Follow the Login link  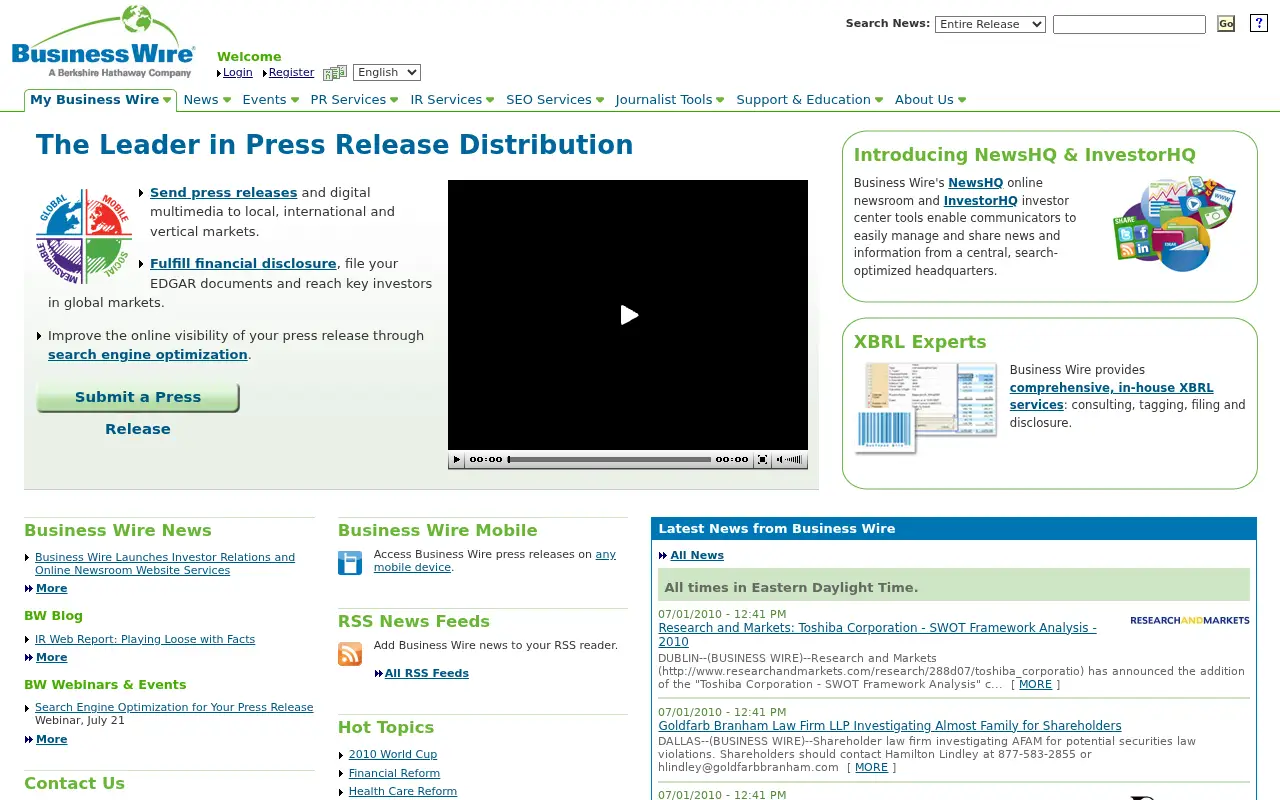tap(238, 72)
